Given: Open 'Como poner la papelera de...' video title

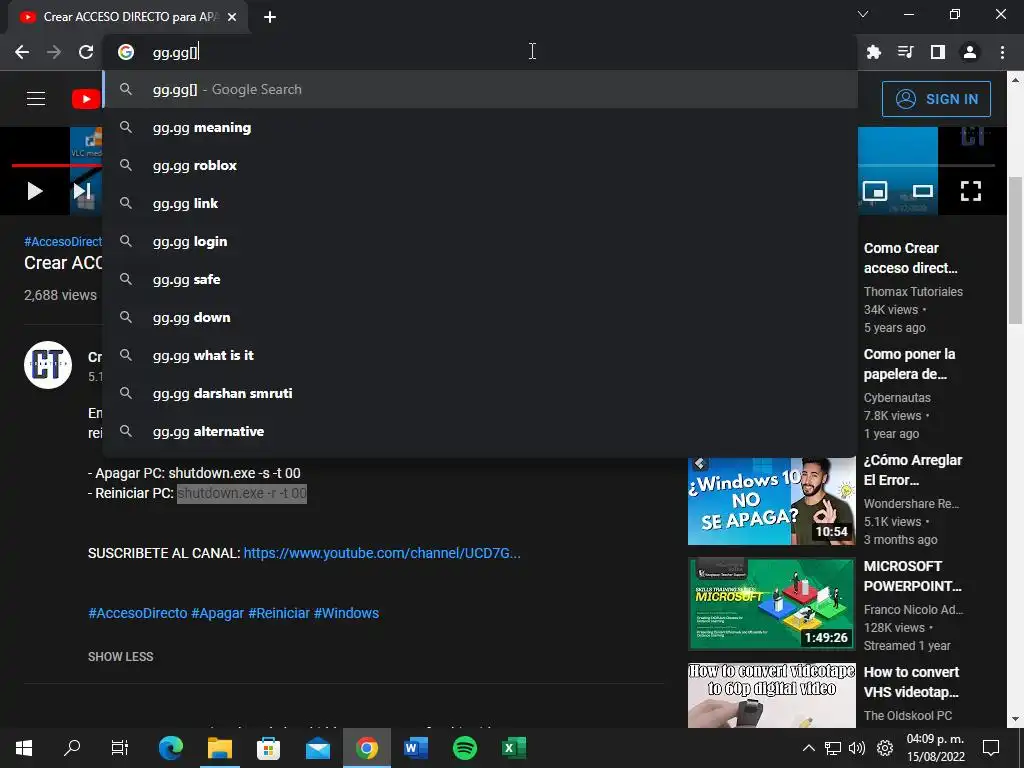Looking at the screenshot, I should [x=909, y=364].
